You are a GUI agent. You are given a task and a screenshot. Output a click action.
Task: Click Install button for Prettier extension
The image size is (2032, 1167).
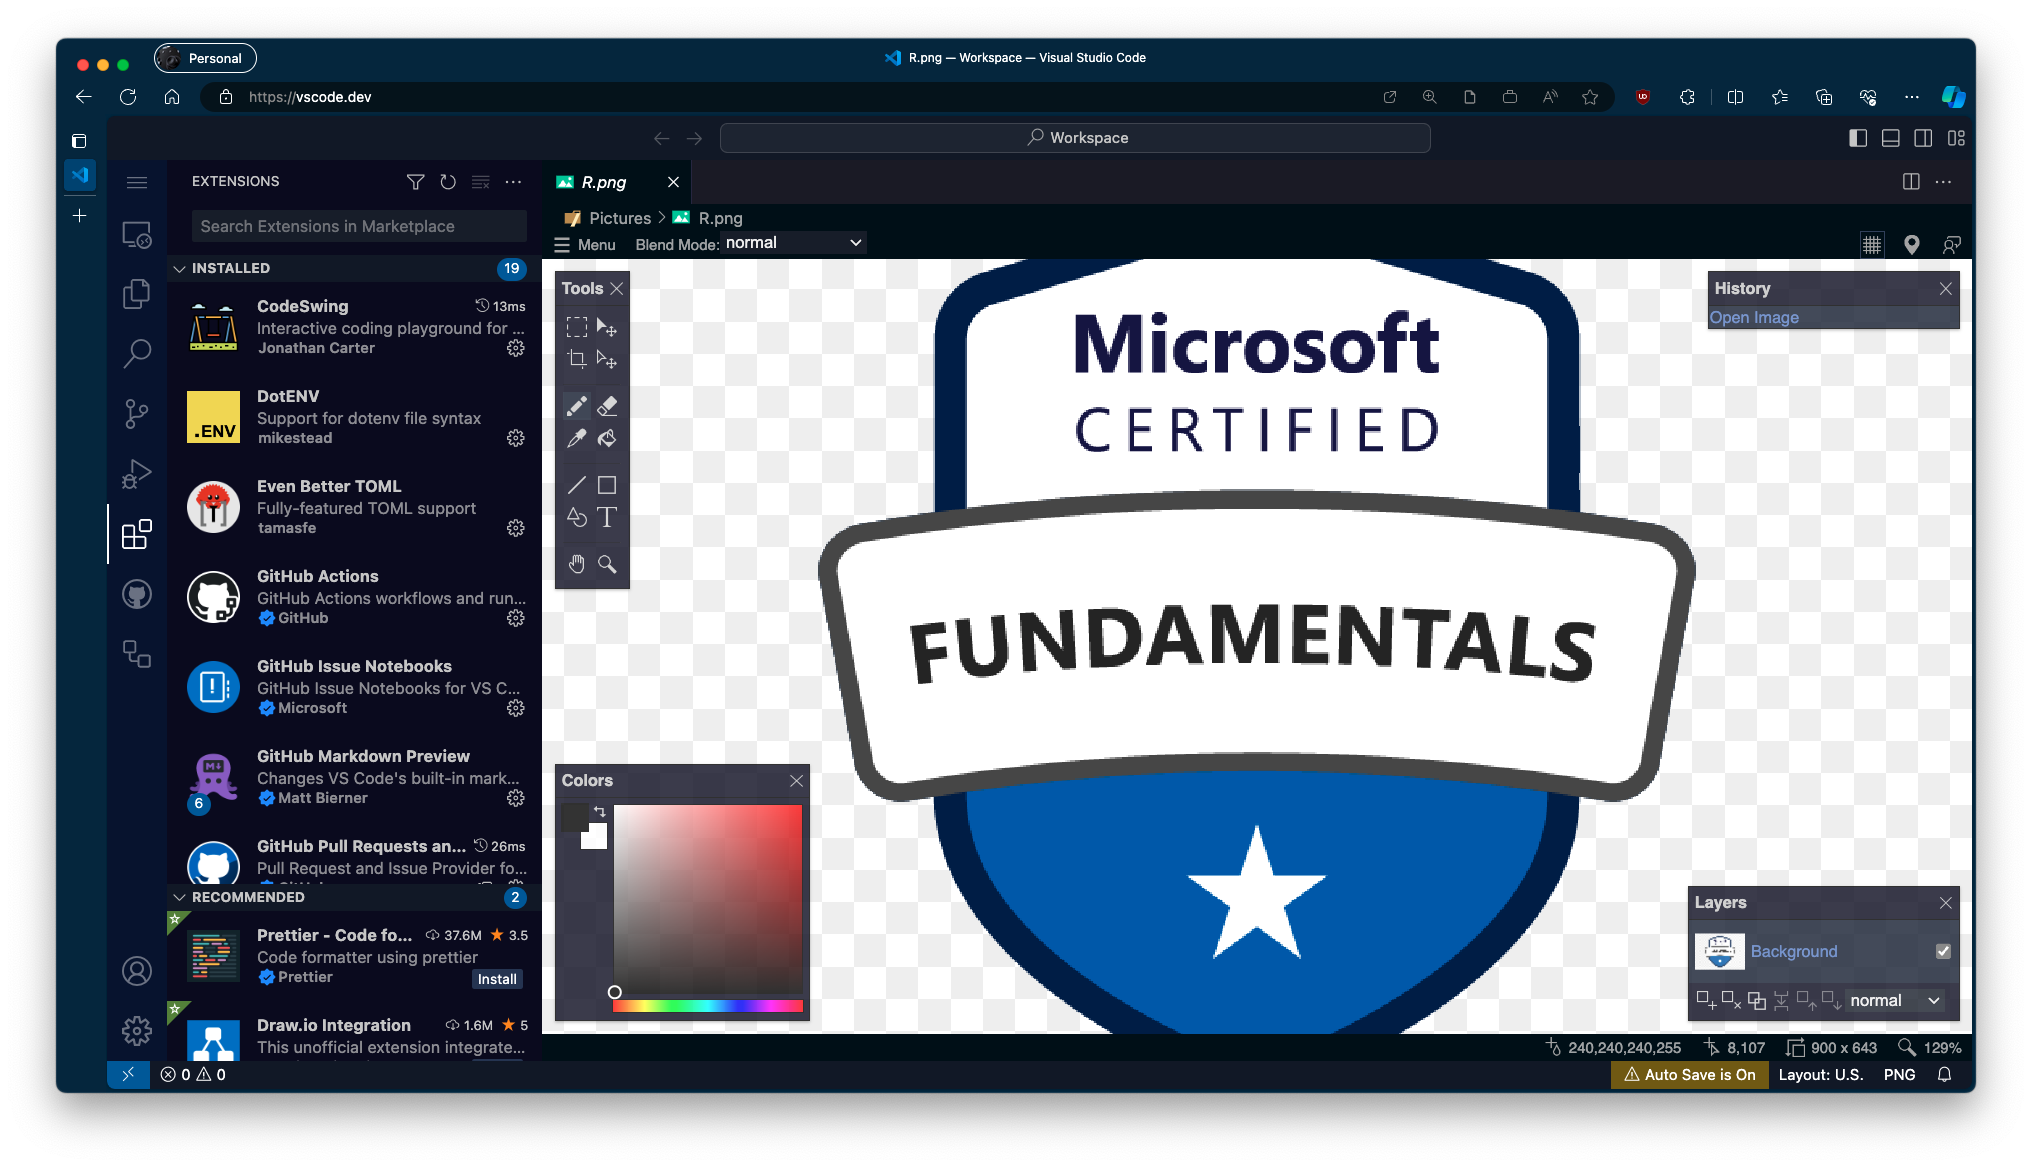(x=497, y=979)
